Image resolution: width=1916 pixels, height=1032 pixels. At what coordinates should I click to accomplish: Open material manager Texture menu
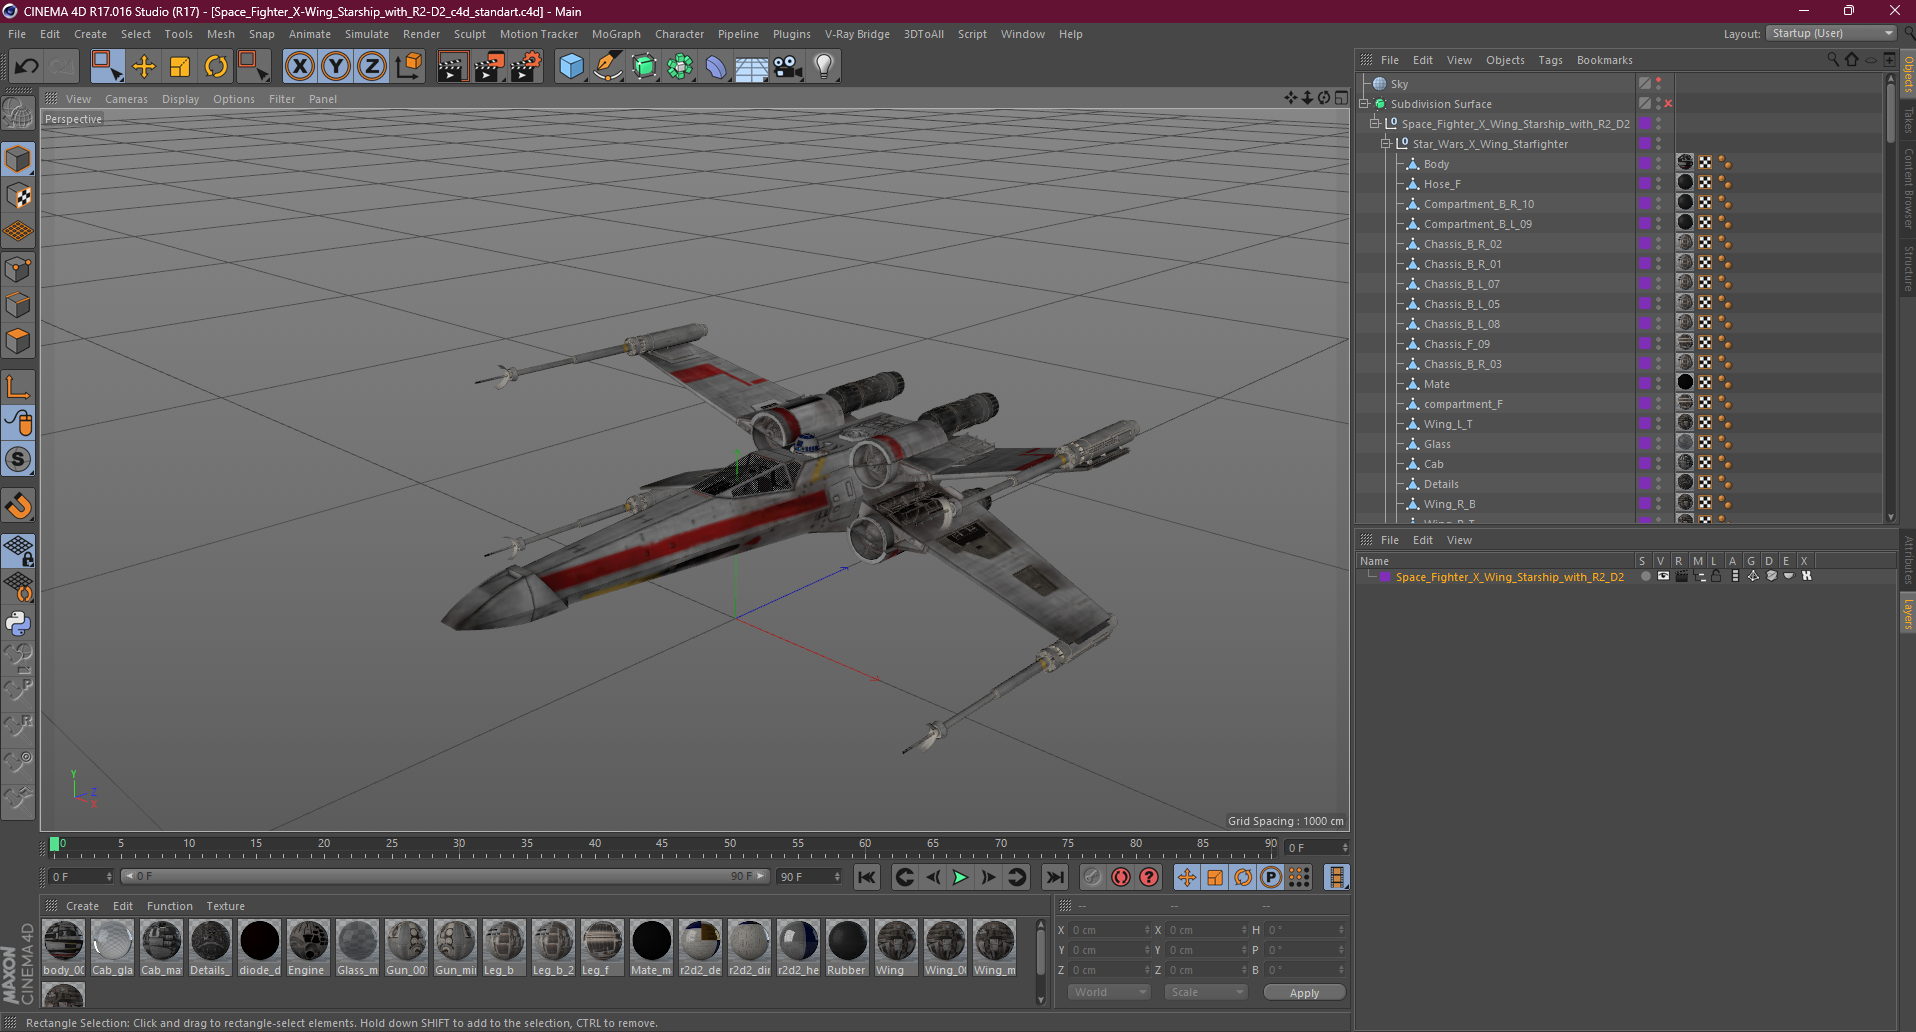pyautogui.click(x=225, y=906)
